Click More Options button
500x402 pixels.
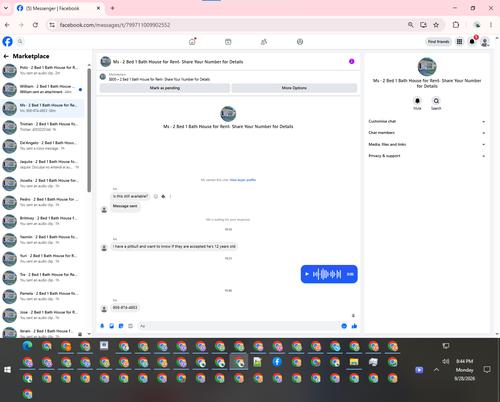(294, 88)
